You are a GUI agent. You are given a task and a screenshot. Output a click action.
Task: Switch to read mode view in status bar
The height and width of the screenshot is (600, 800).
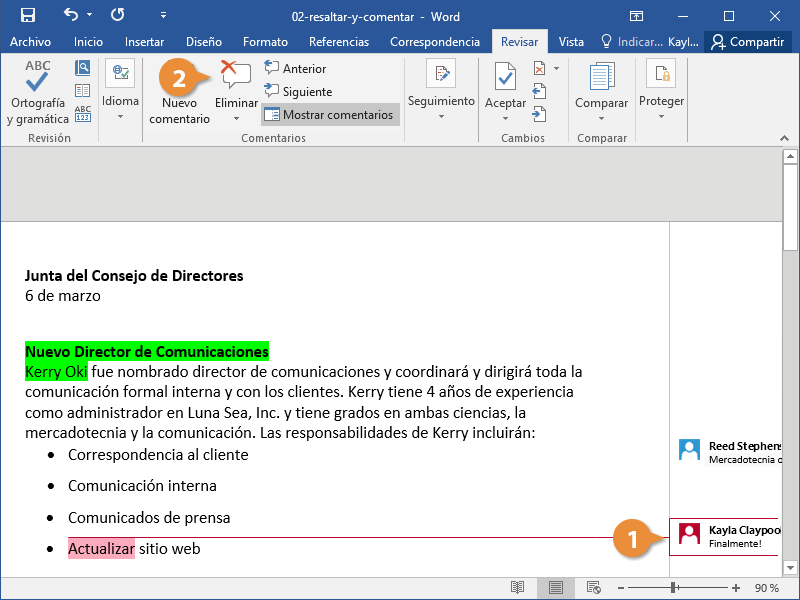pyautogui.click(x=517, y=587)
